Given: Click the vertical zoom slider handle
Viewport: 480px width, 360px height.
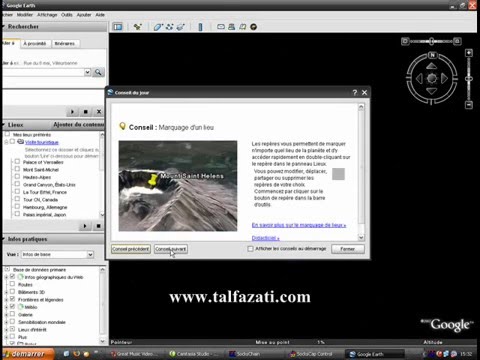Looking at the screenshot, I should point(469,79).
